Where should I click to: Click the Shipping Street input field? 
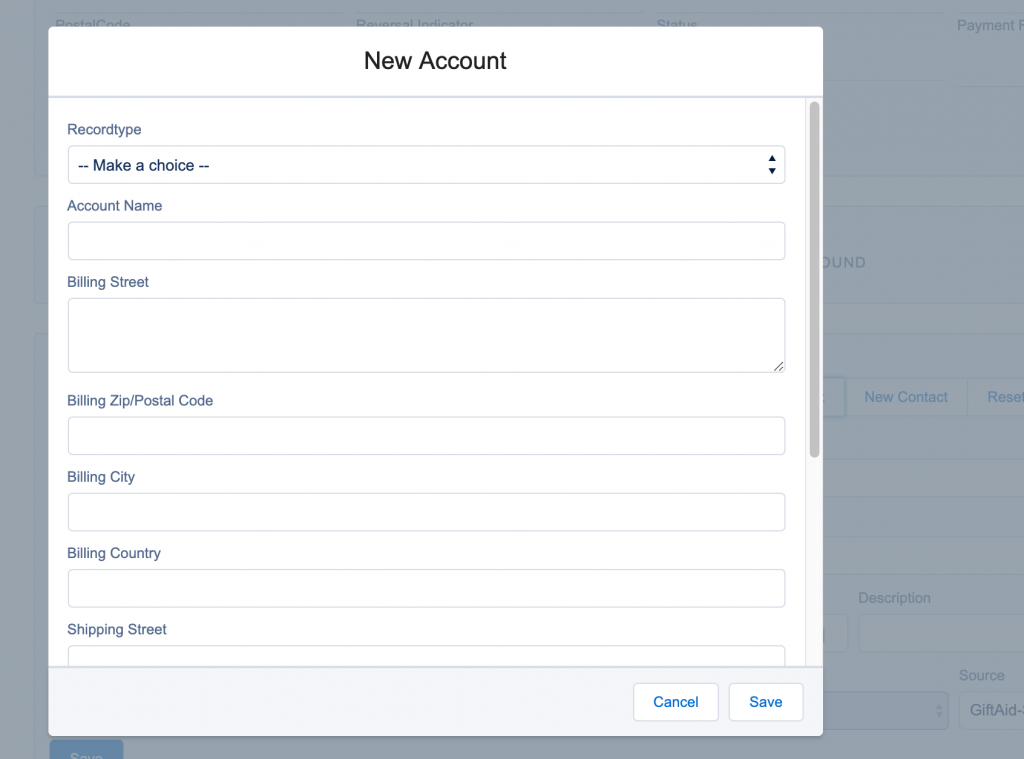click(x=426, y=655)
